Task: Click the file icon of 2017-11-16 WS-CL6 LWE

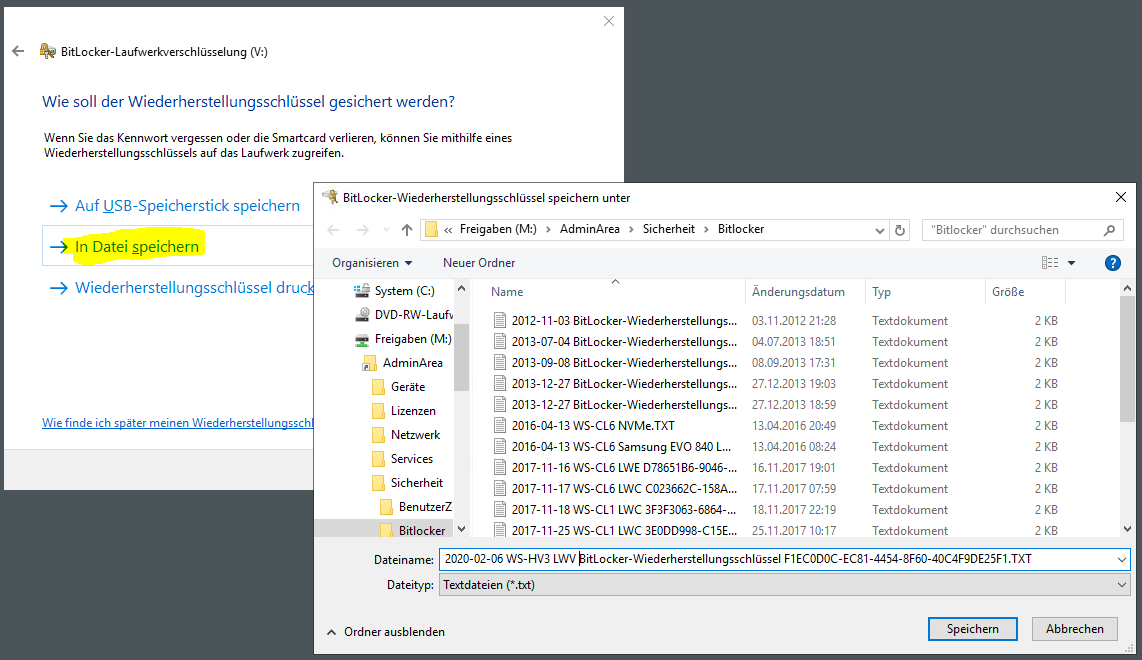Action: pos(500,468)
